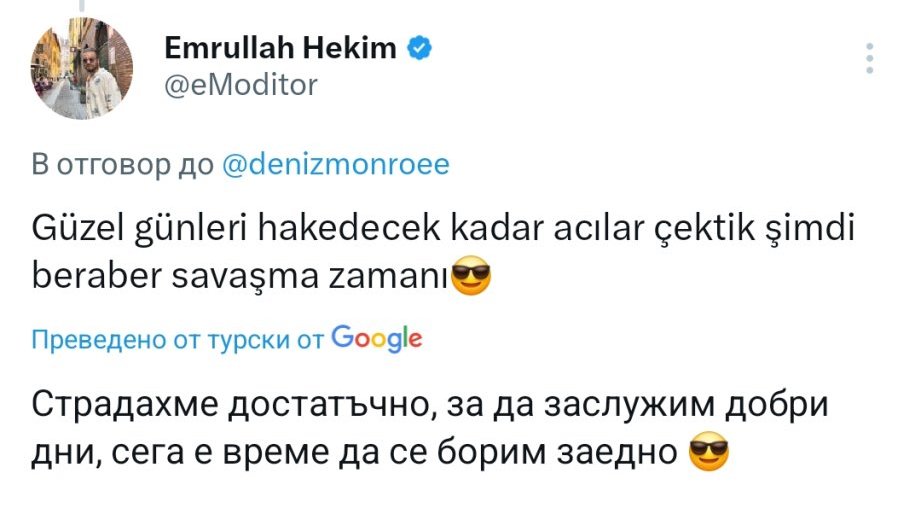Click the blue verified badge
Image resolution: width=921 pixels, height=513 pixels.
click(421, 48)
